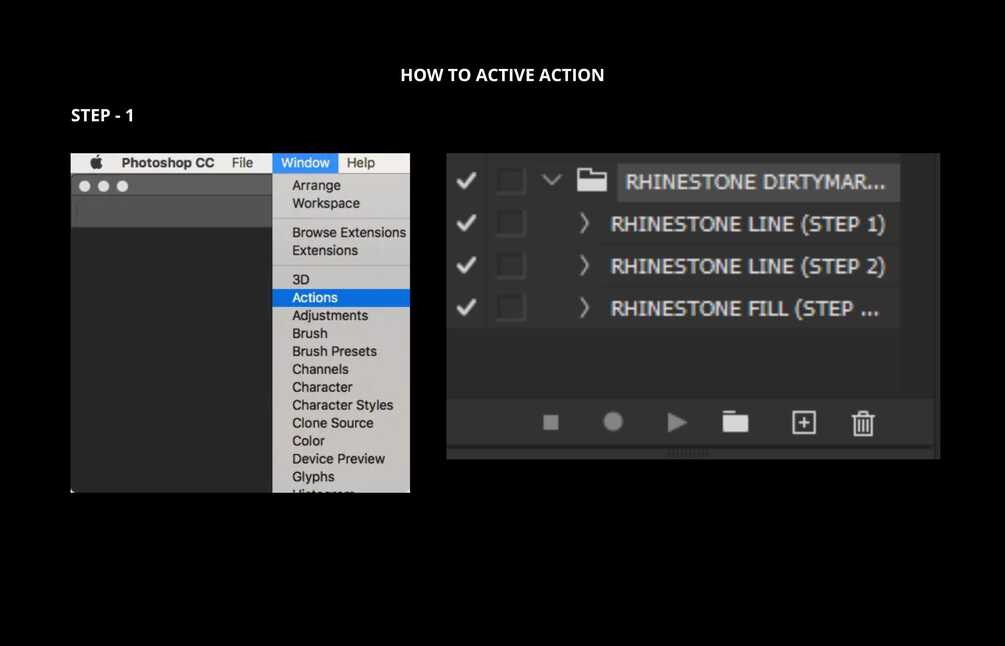Open the Help menu
The image size is (1005, 646).
pos(361,163)
